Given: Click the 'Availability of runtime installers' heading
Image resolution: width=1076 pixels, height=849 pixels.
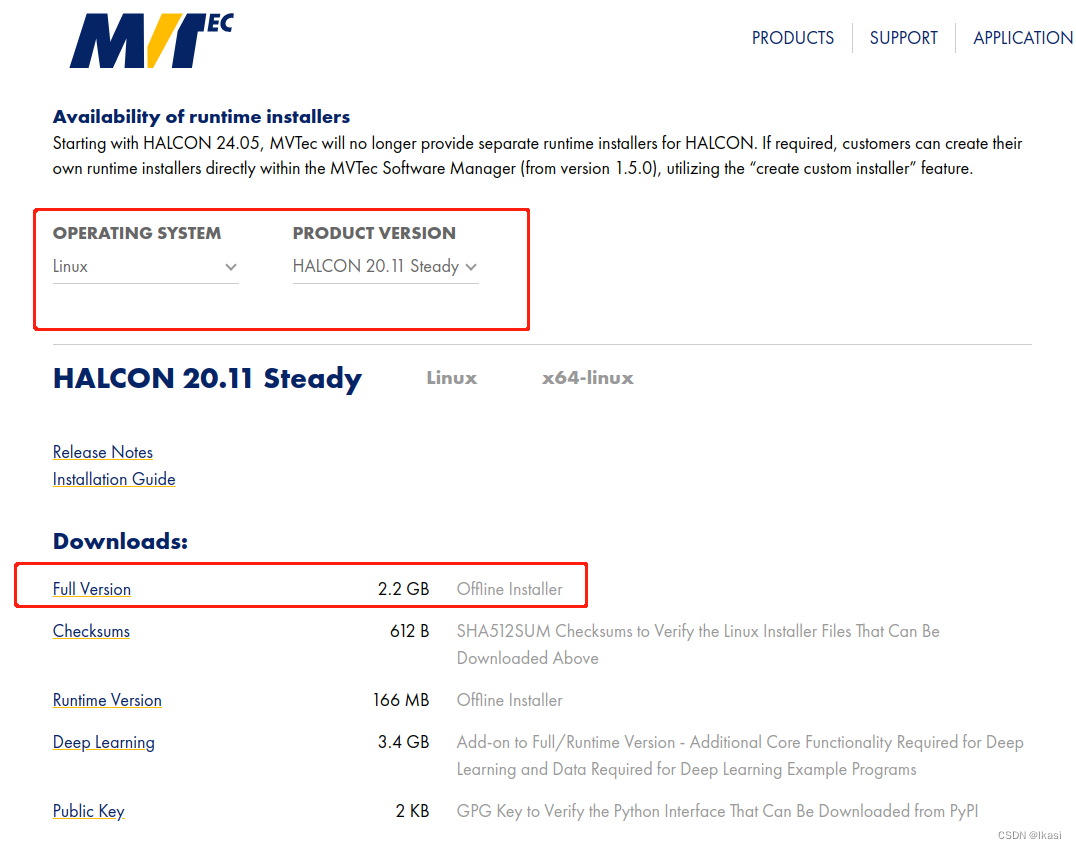Looking at the screenshot, I should 201,117.
